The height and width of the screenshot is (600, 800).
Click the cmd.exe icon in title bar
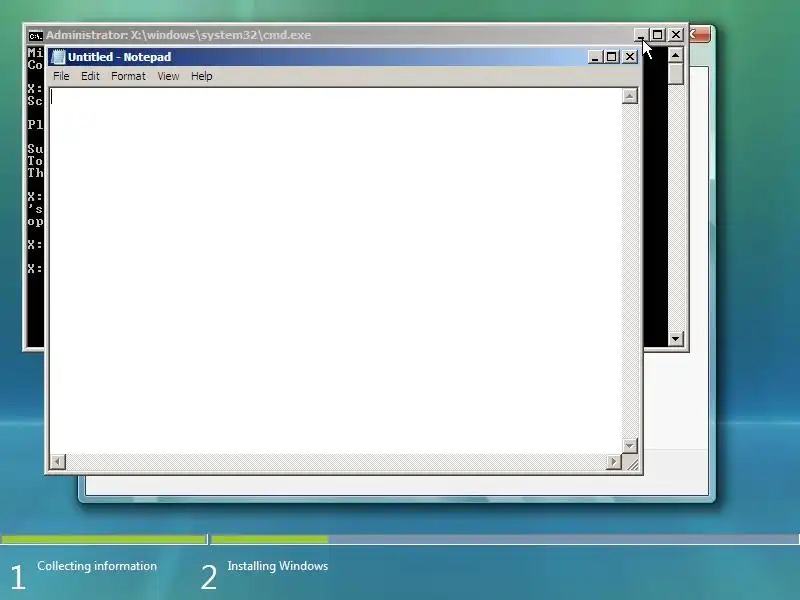pyautogui.click(x=35, y=36)
